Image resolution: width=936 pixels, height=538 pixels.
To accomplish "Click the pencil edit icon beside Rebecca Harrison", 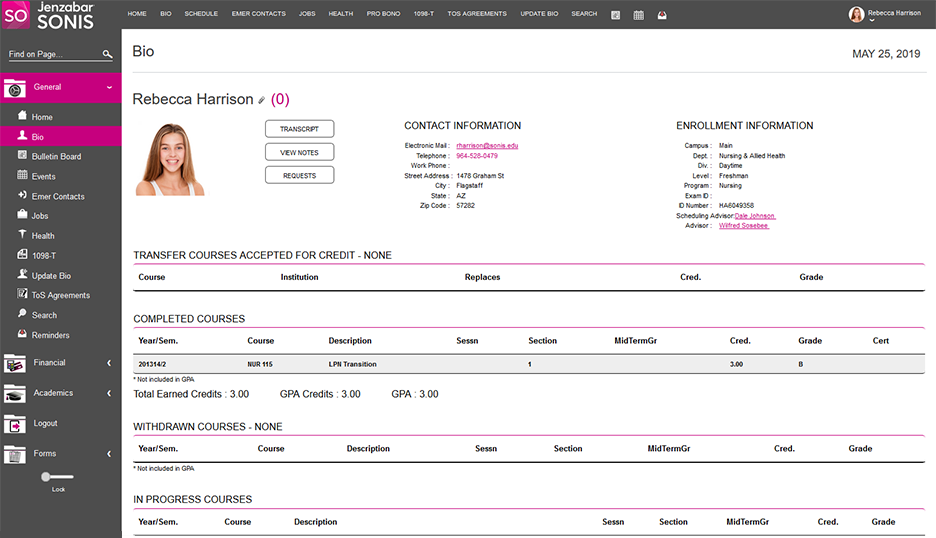I will [x=262, y=100].
